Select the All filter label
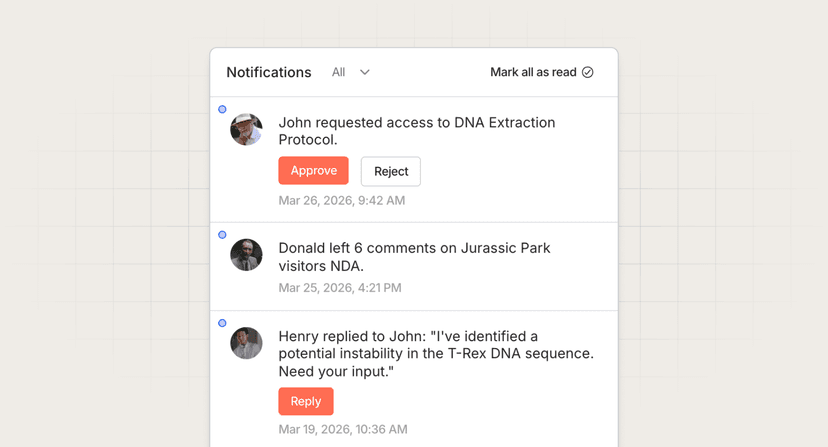The image size is (828, 447). 338,72
